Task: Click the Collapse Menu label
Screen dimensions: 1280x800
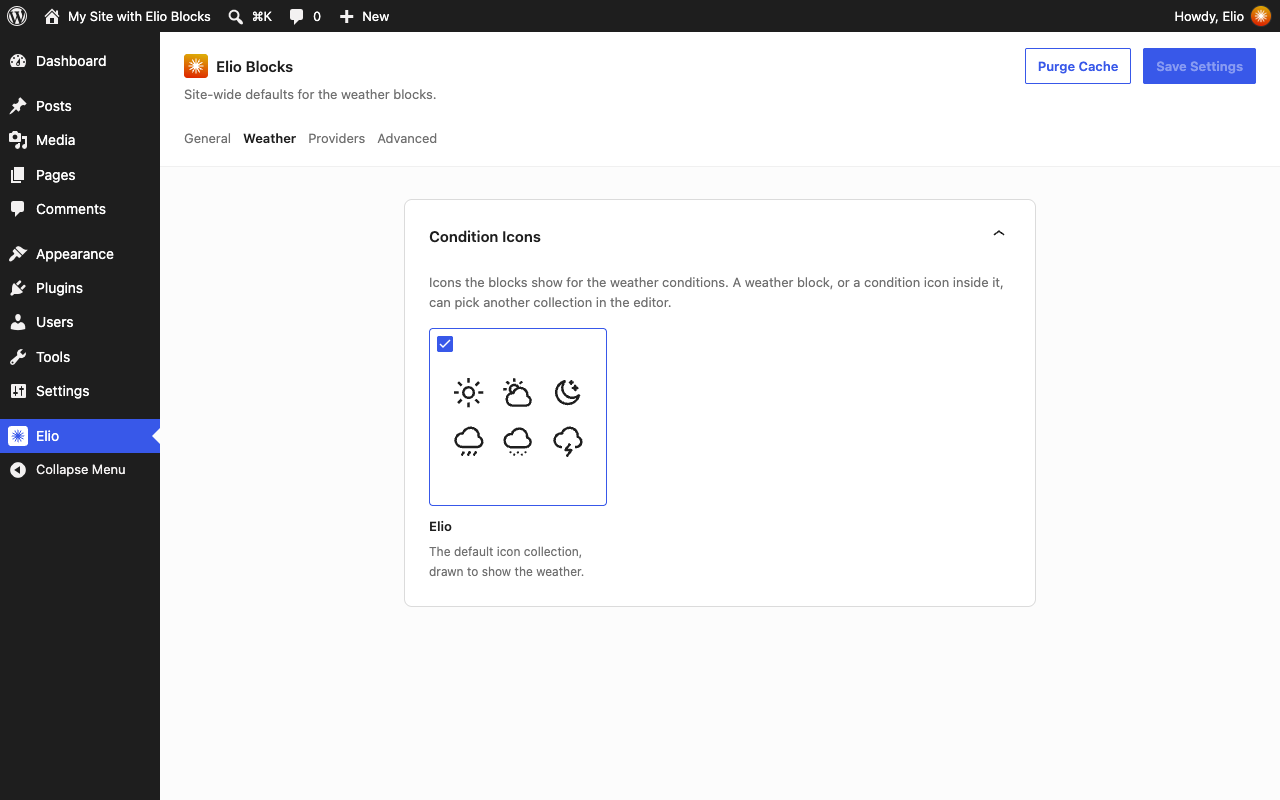Action: 81,470
